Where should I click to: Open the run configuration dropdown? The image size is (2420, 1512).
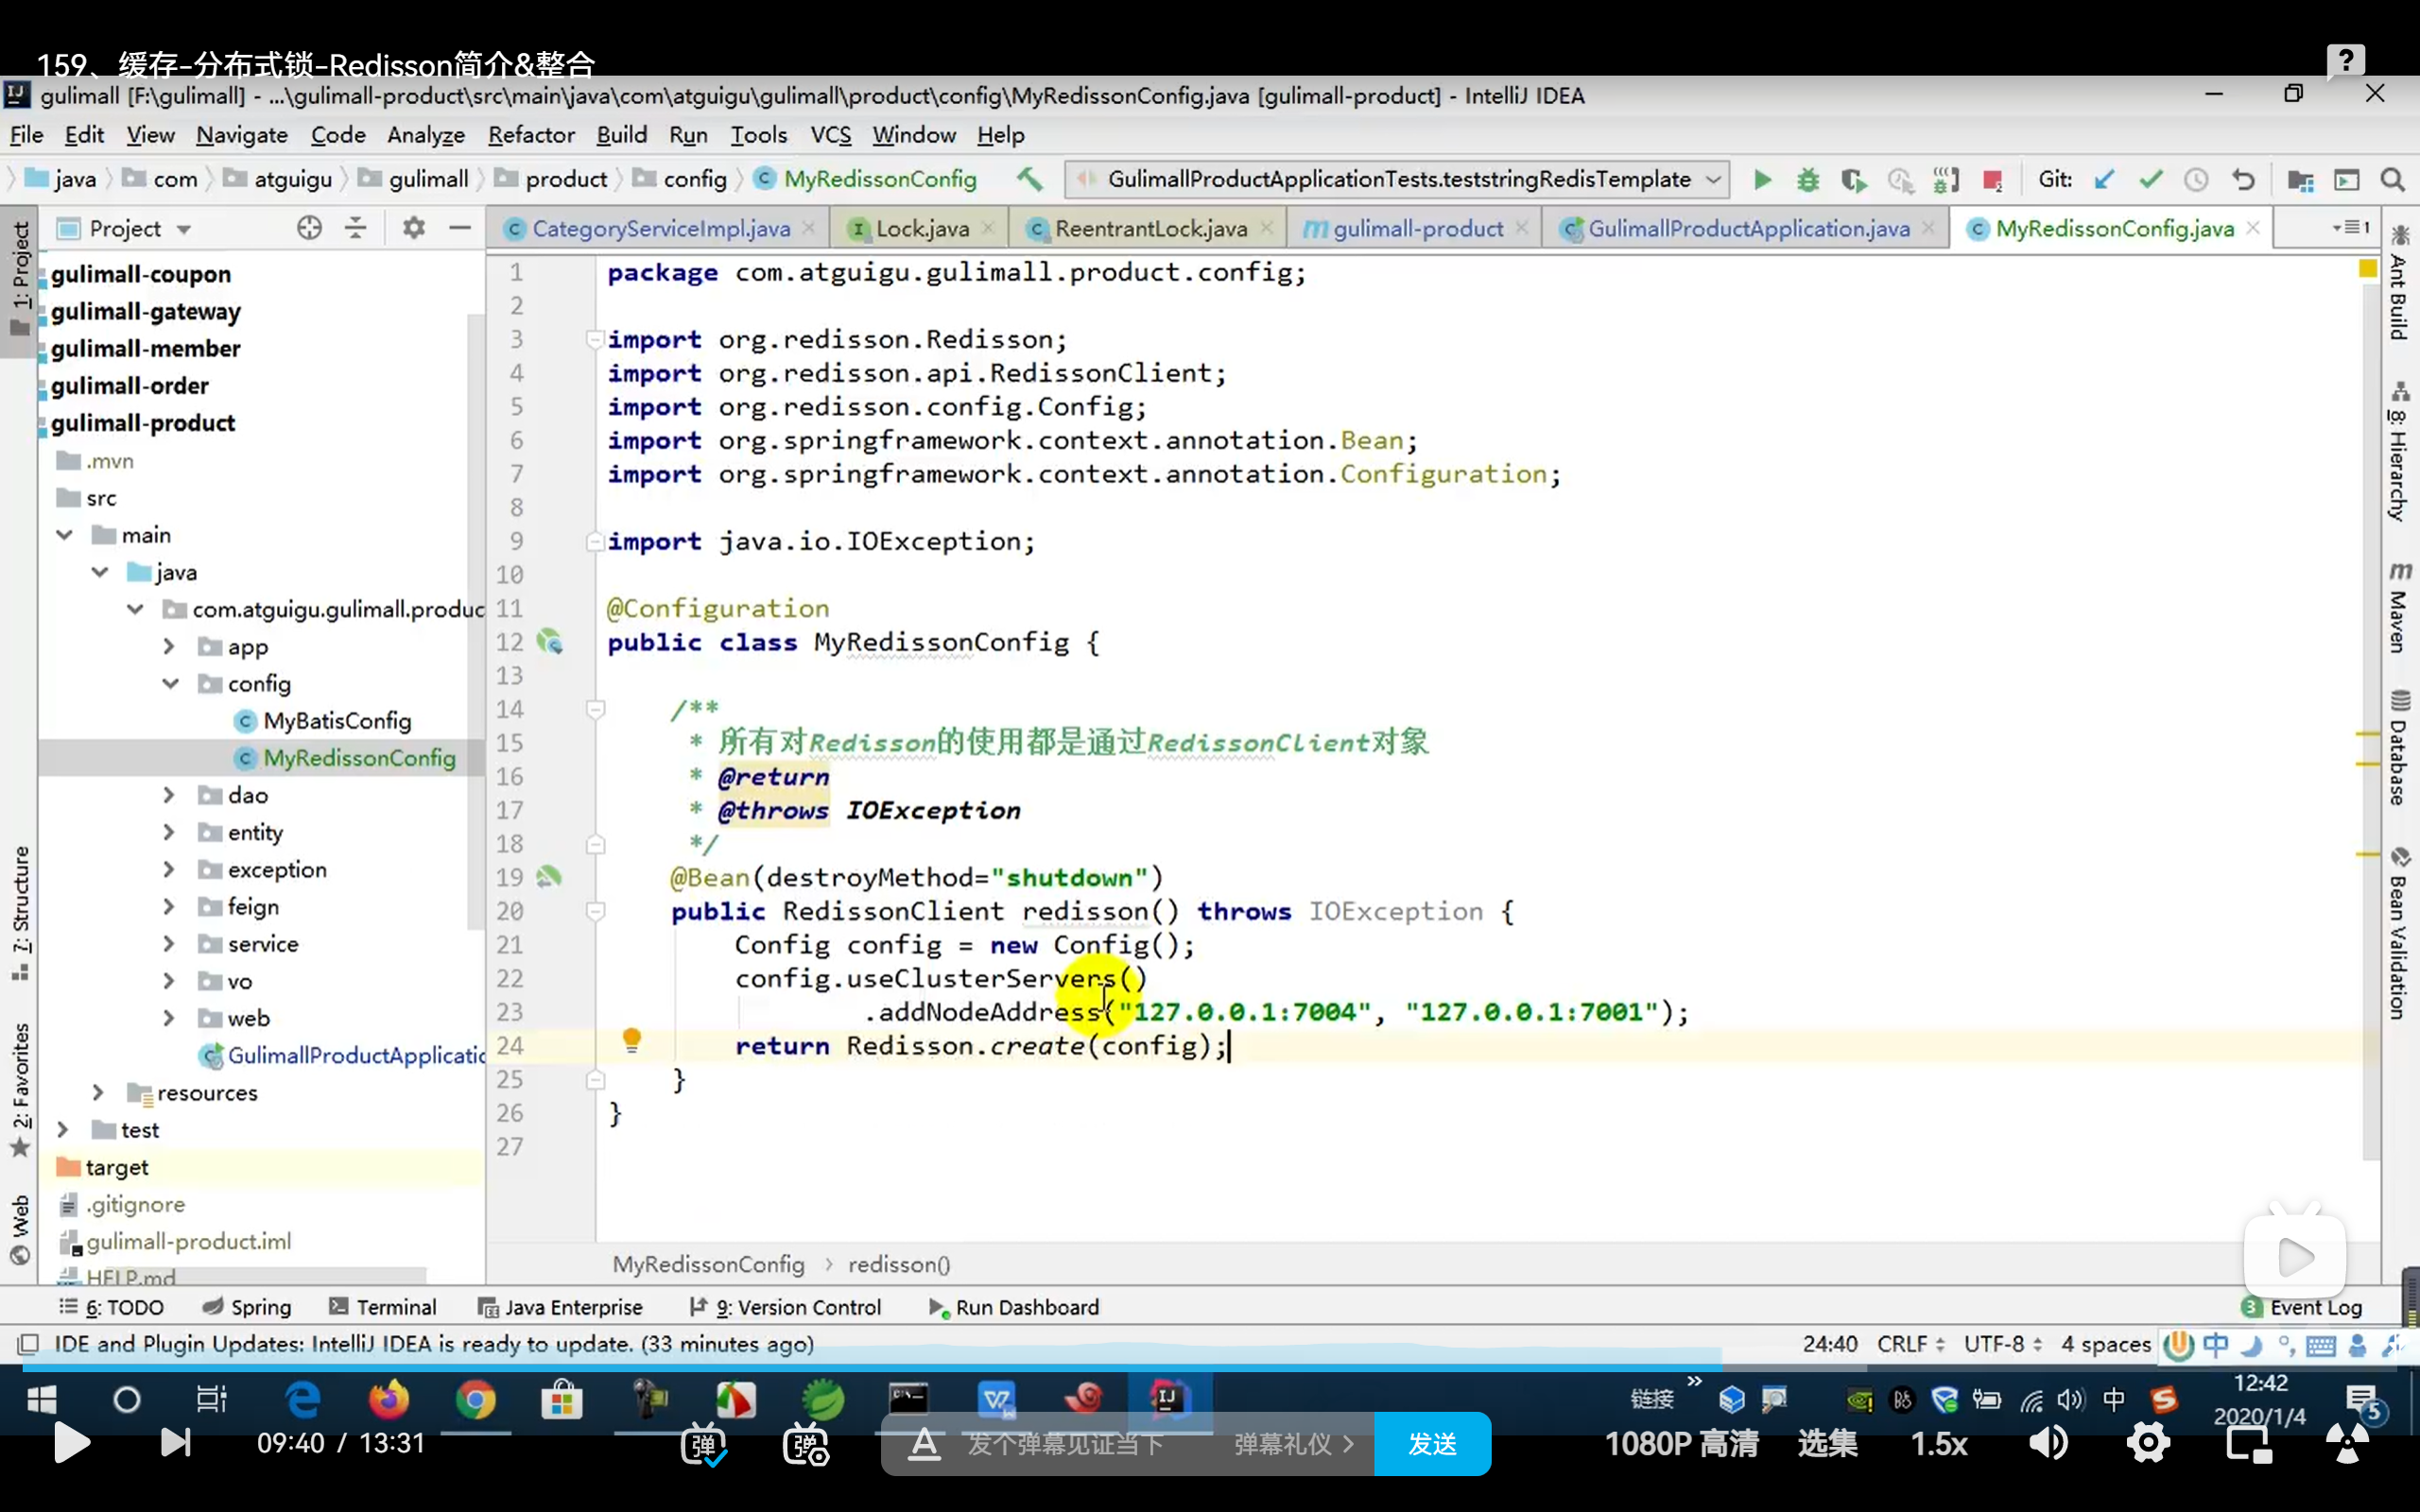[1713, 180]
